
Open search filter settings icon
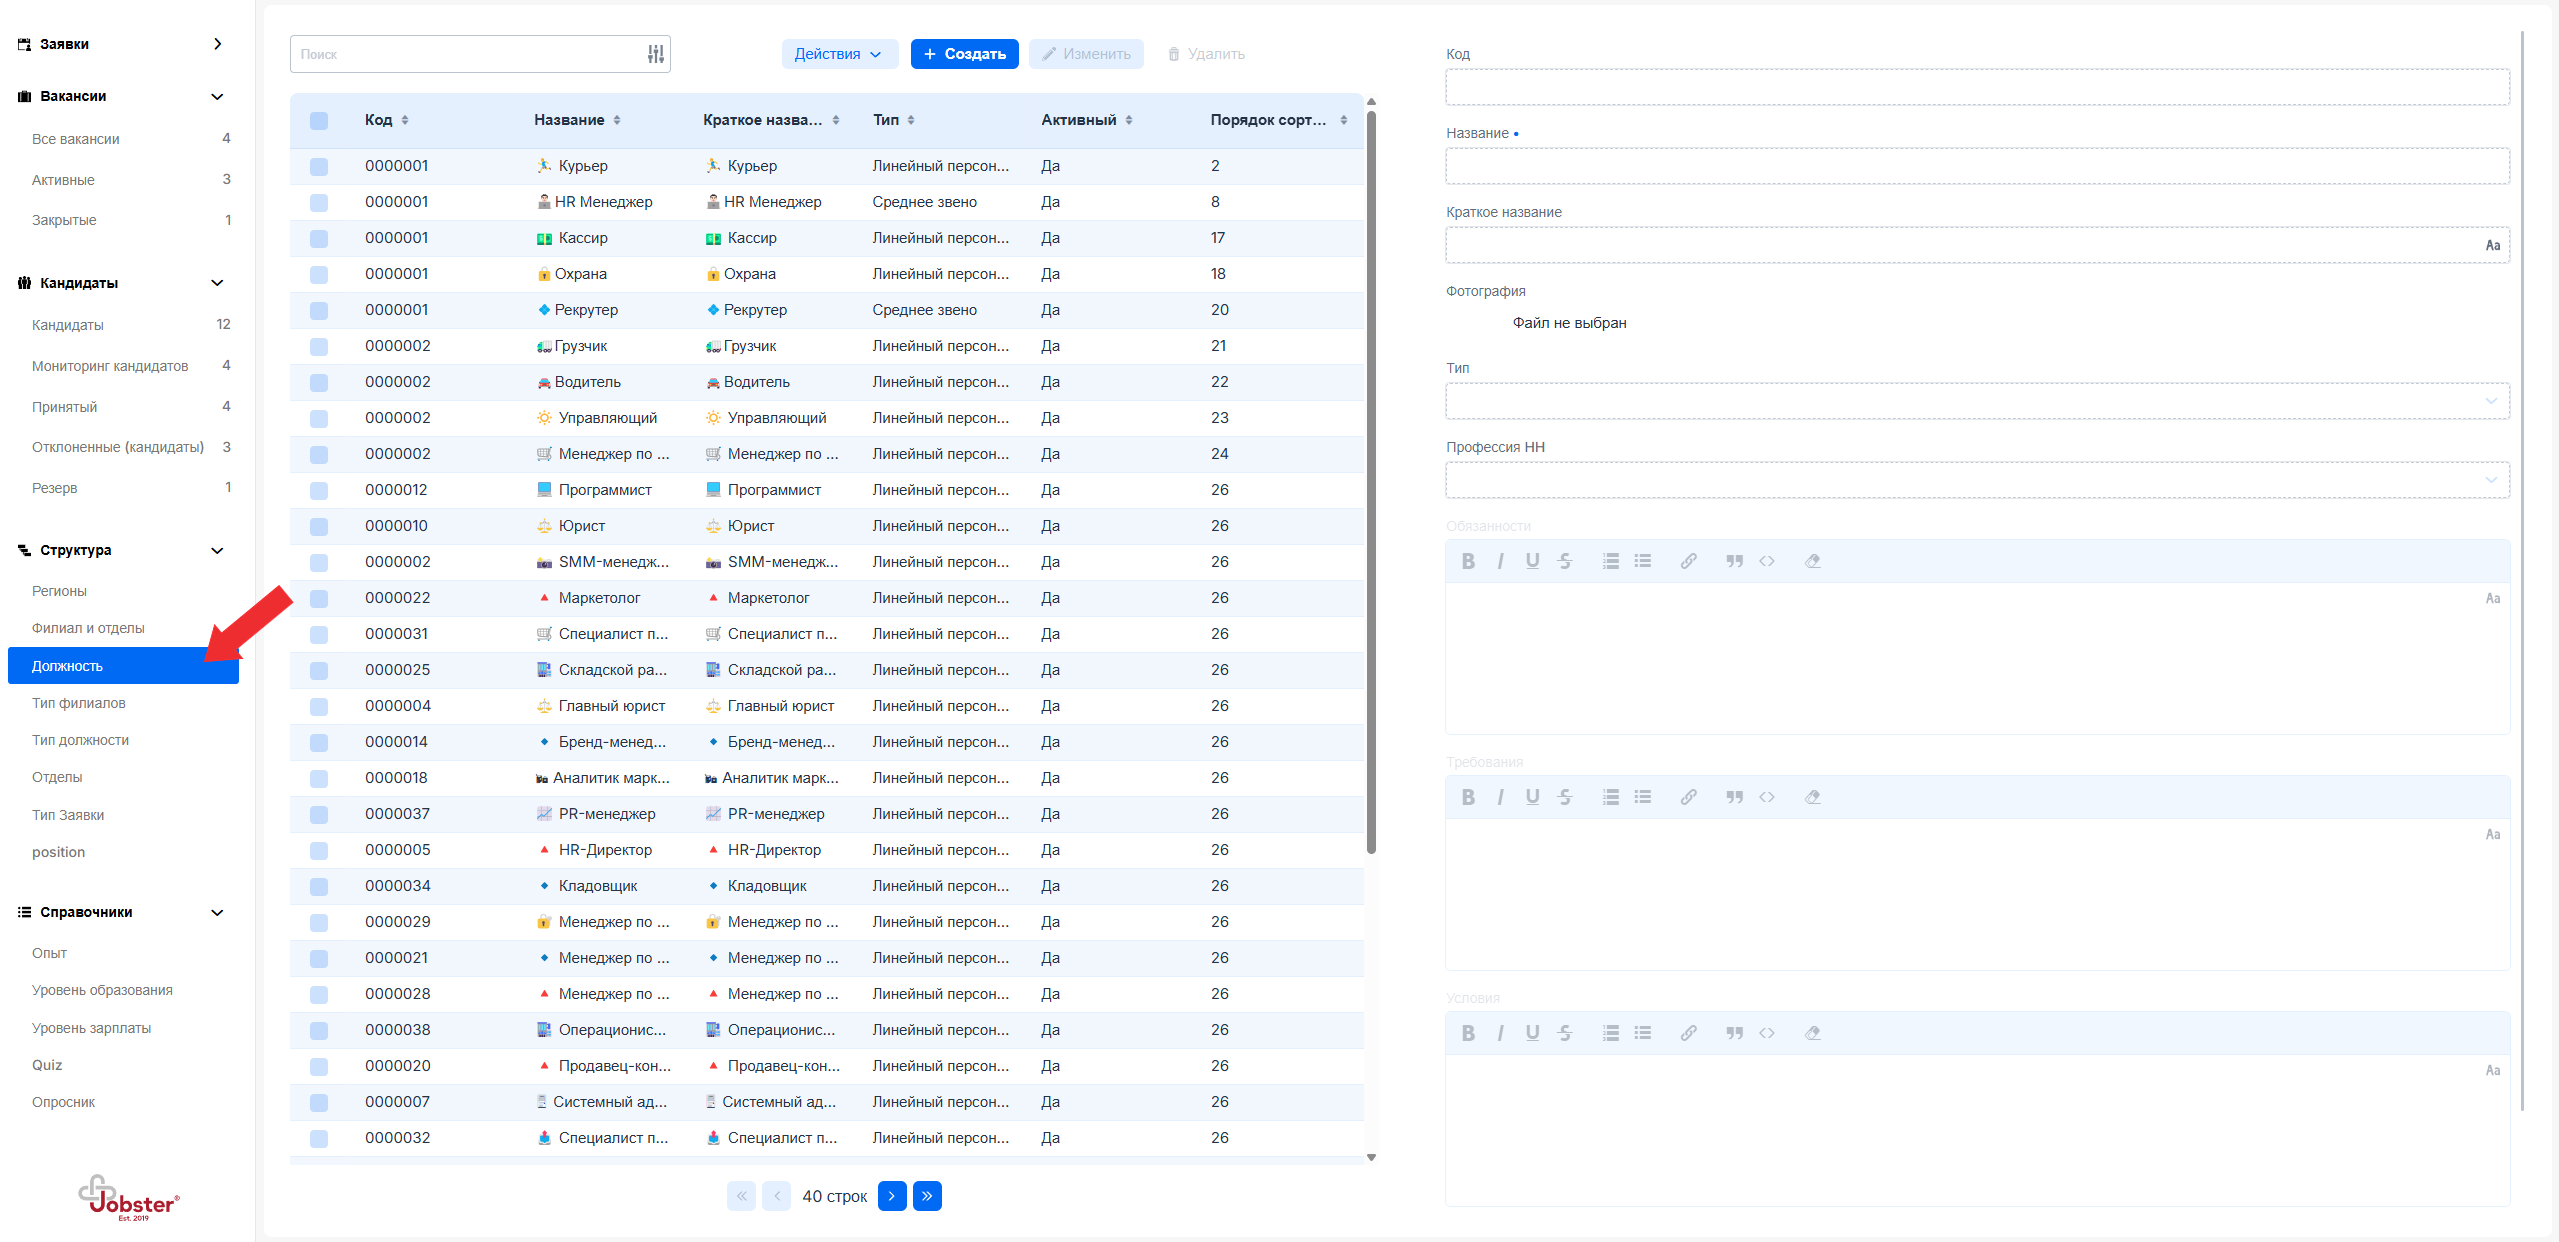[x=655, y=54]
